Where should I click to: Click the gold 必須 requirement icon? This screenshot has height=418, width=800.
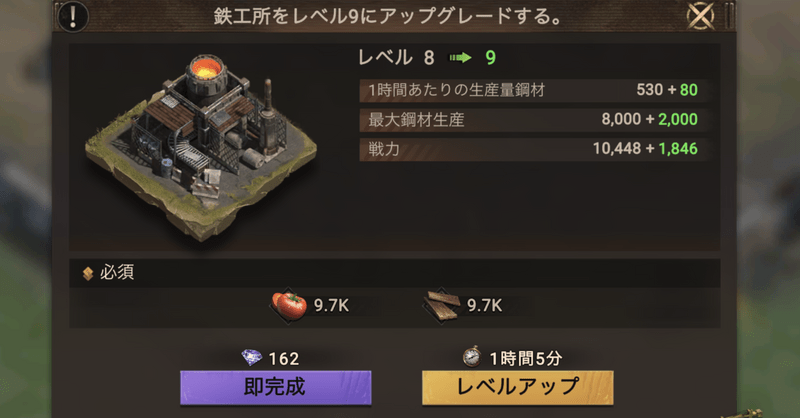pyautogui.click(x=88, y=274)
